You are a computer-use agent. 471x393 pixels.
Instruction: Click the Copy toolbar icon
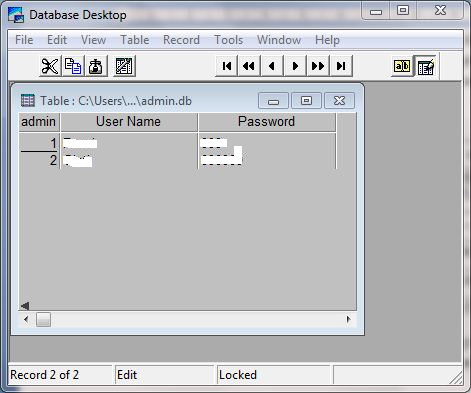coord(73,66)
